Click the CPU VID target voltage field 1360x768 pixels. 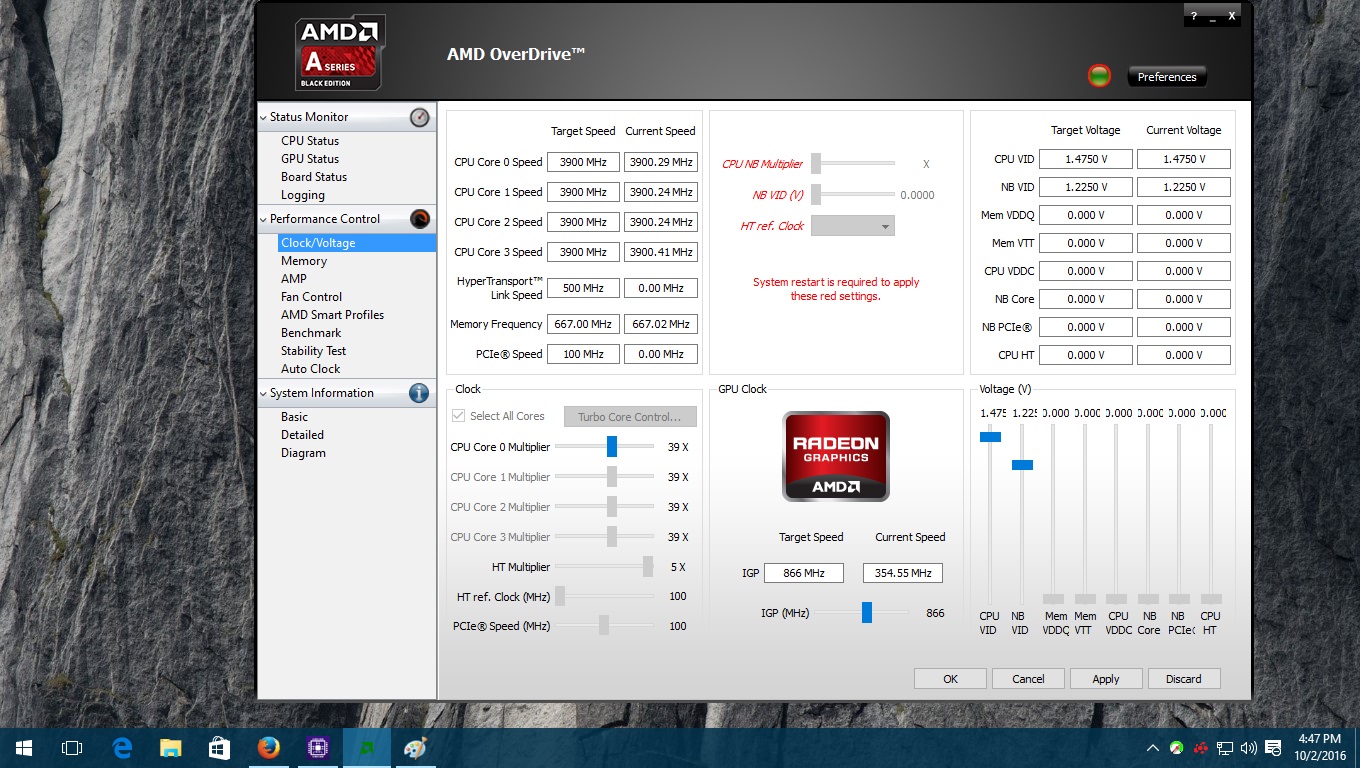tap(1086, 158)
